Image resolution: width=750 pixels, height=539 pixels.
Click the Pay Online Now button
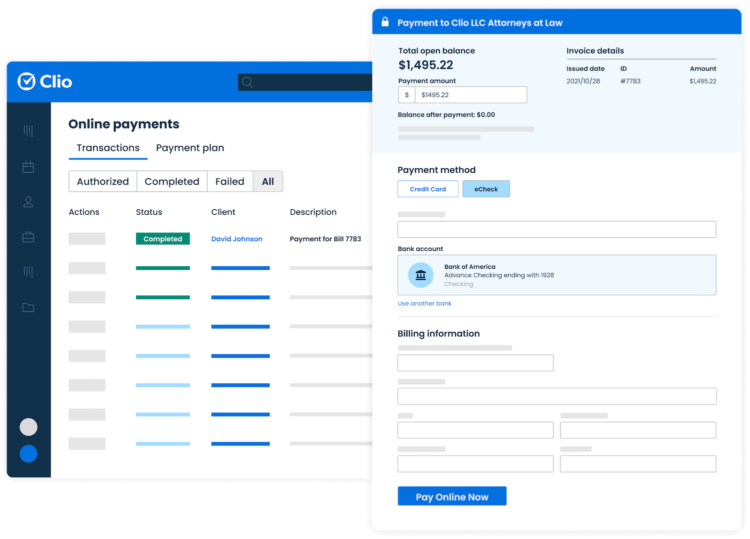click(x=452, y=496)
